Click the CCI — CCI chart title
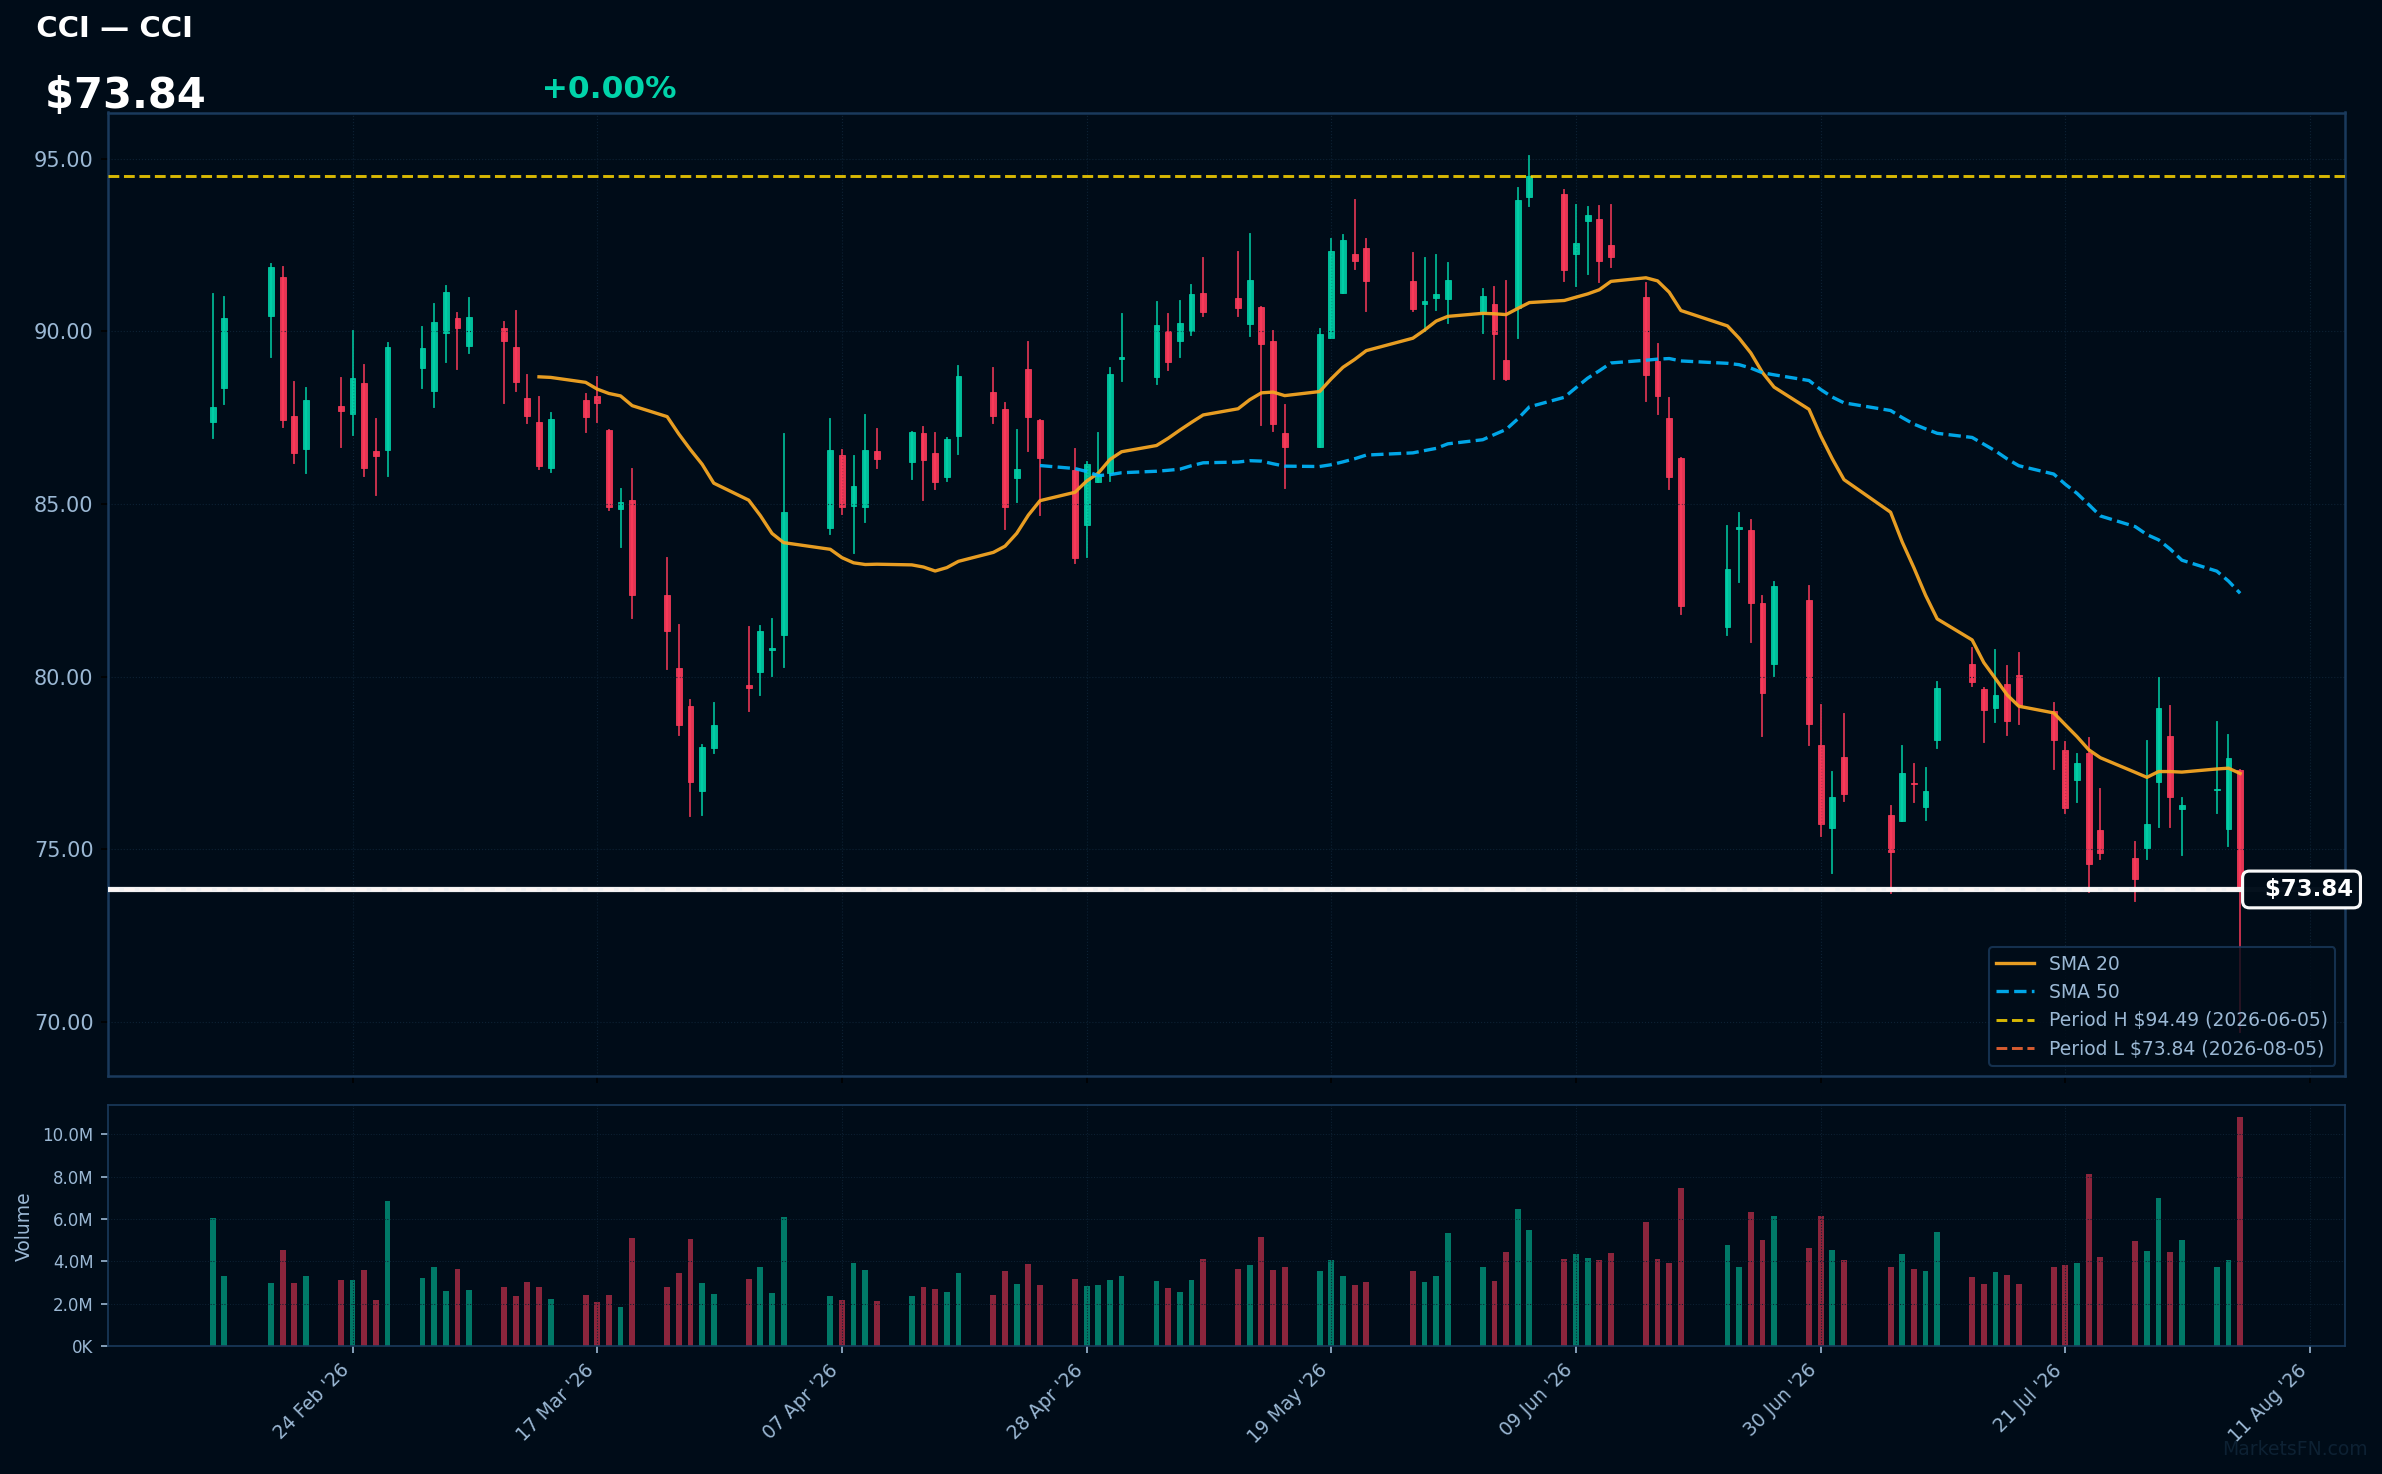Image resolution: width=2382 pixels, height=1474 pixels. (114, 28)
